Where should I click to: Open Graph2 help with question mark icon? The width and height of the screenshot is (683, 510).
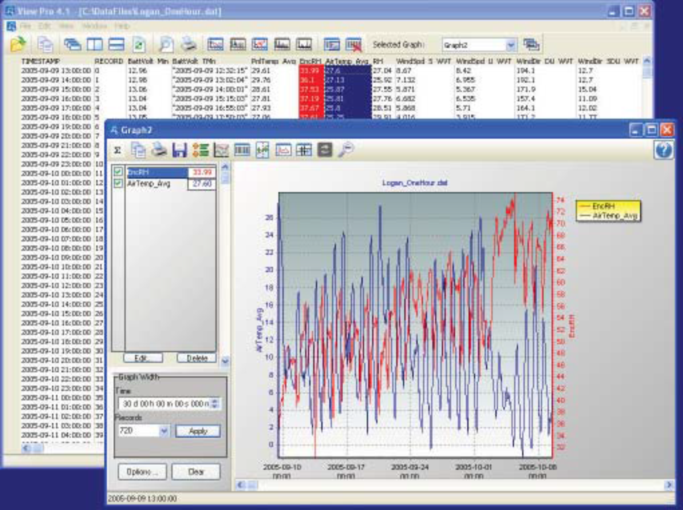coord(663,150)
